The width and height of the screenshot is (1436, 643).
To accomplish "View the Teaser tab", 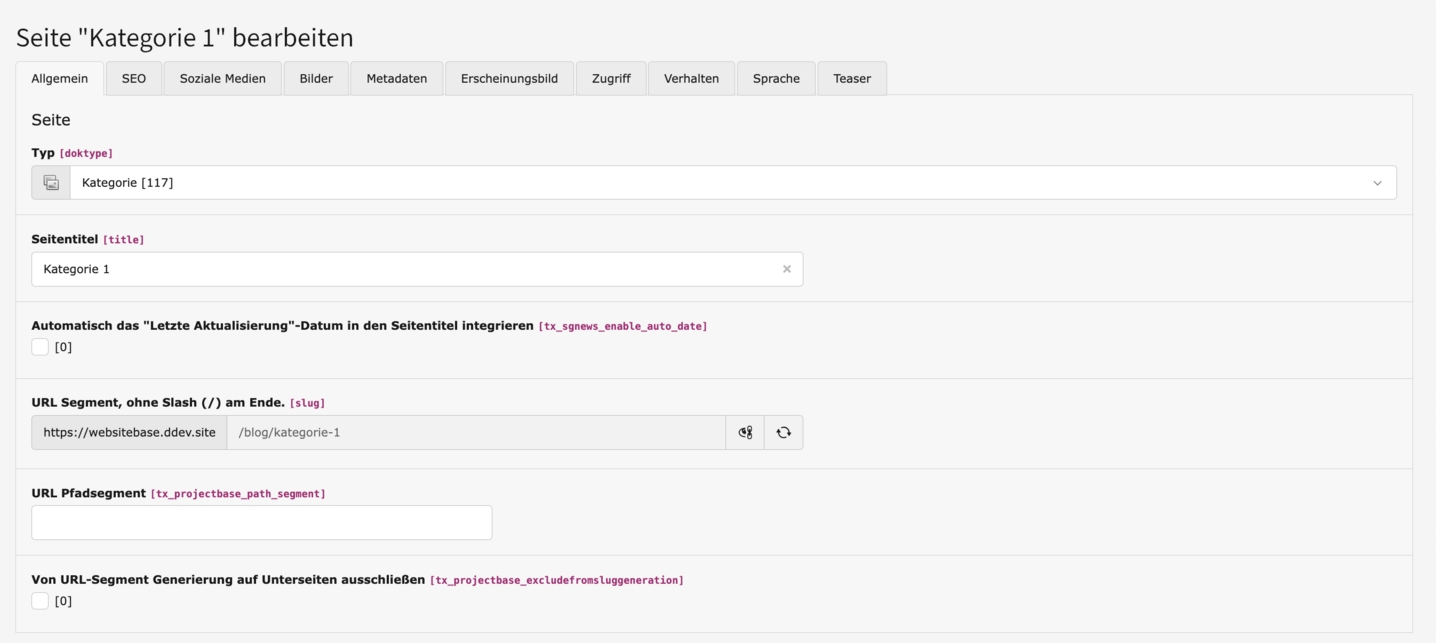I will pyautogui.click(x=852, y=78).
